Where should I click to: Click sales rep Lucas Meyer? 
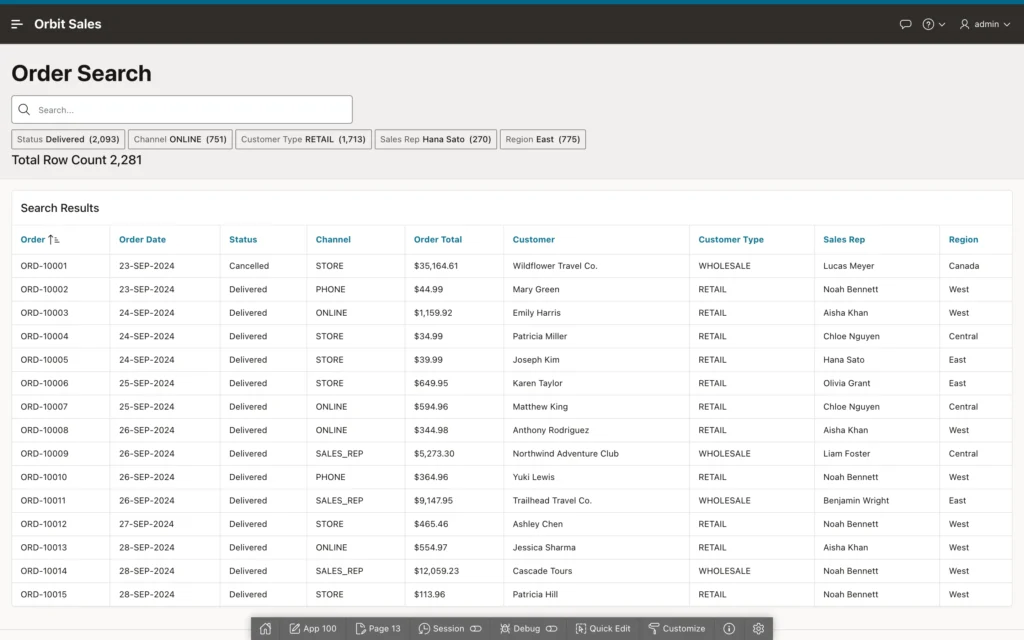pos(848,266)
